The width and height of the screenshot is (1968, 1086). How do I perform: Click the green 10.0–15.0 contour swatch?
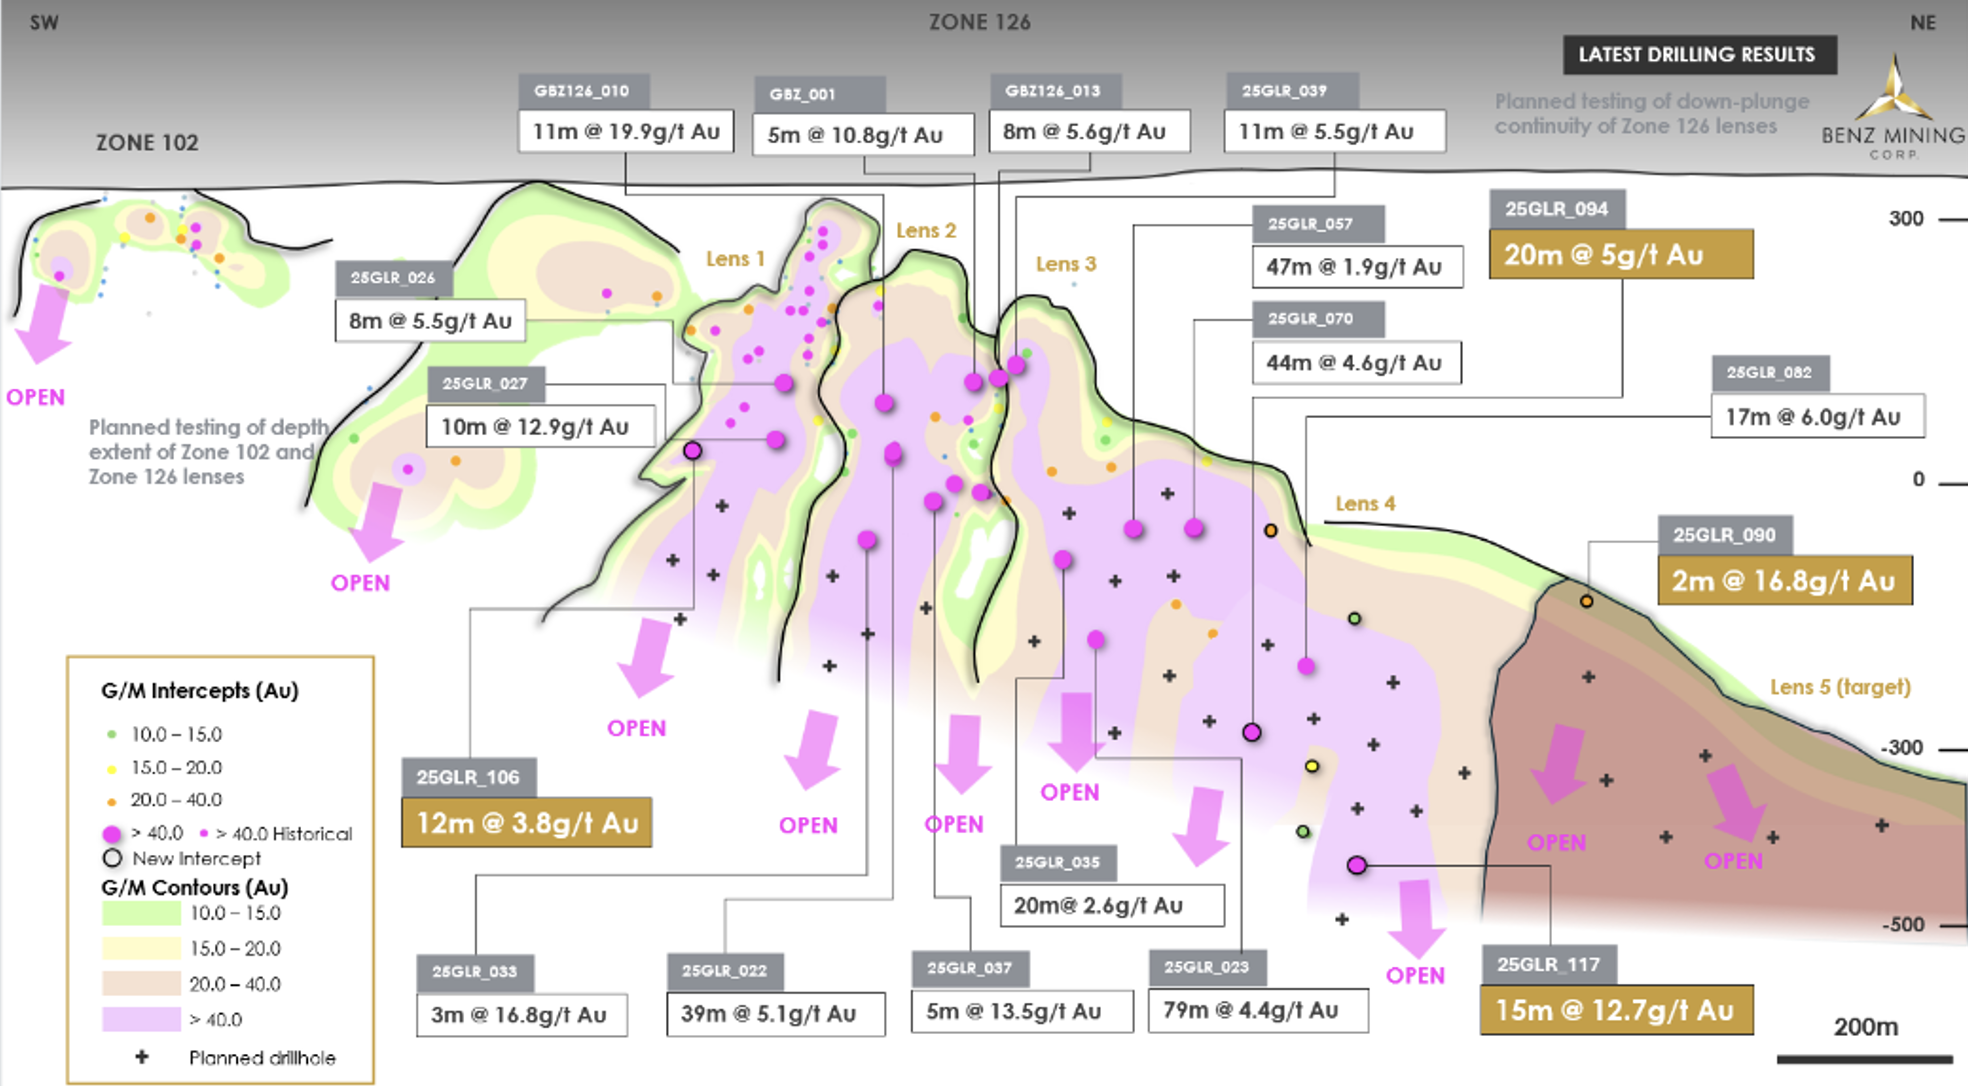pyautogui.click(x=141, y=913)
